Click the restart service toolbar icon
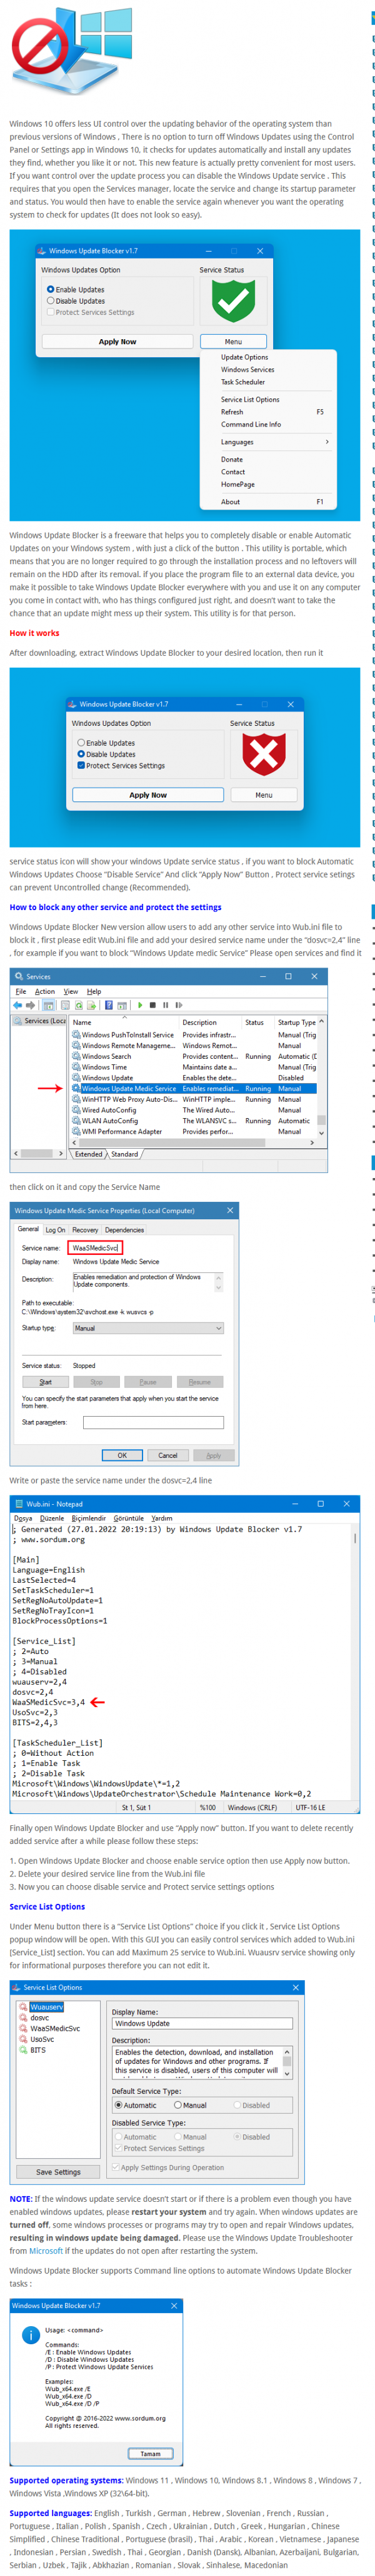The height and width of the screenshot is (2576, 375). click(179, 1005)
